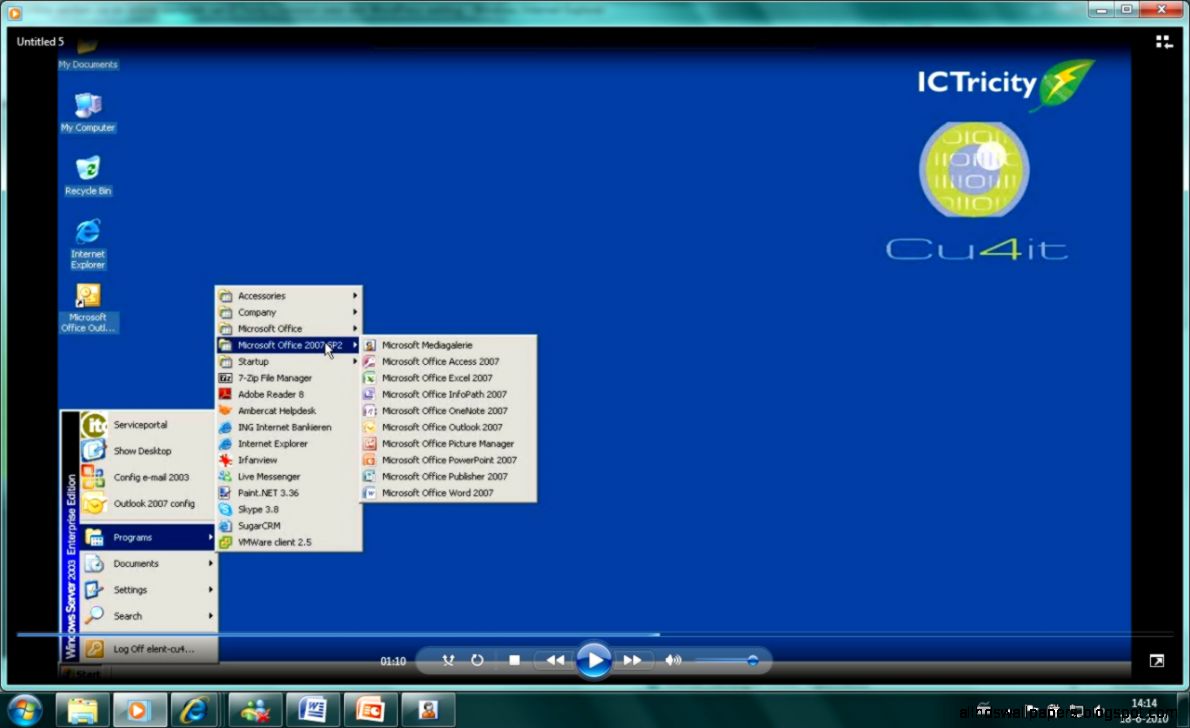Select Documents in the Start menu

(x=135, y=563)
